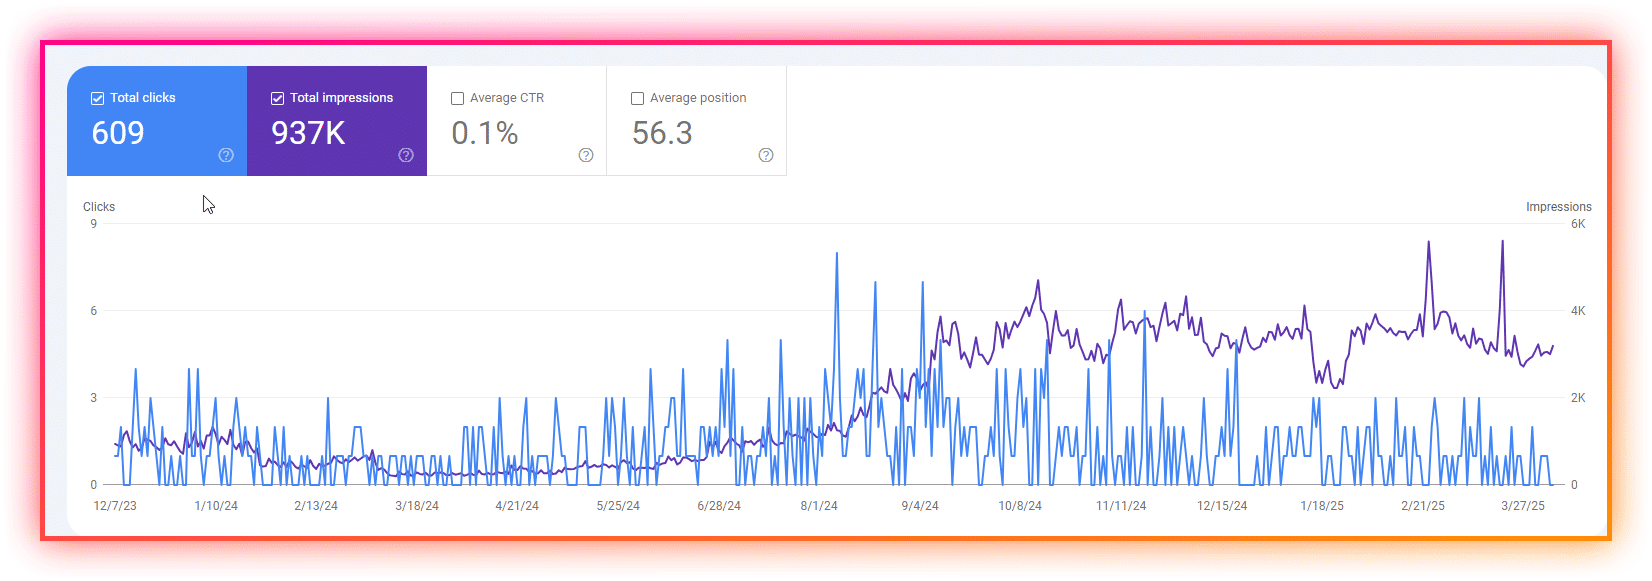Click the 12/15/24 date label
This screenshot has width=1652, height=581.
(1222, 506)
